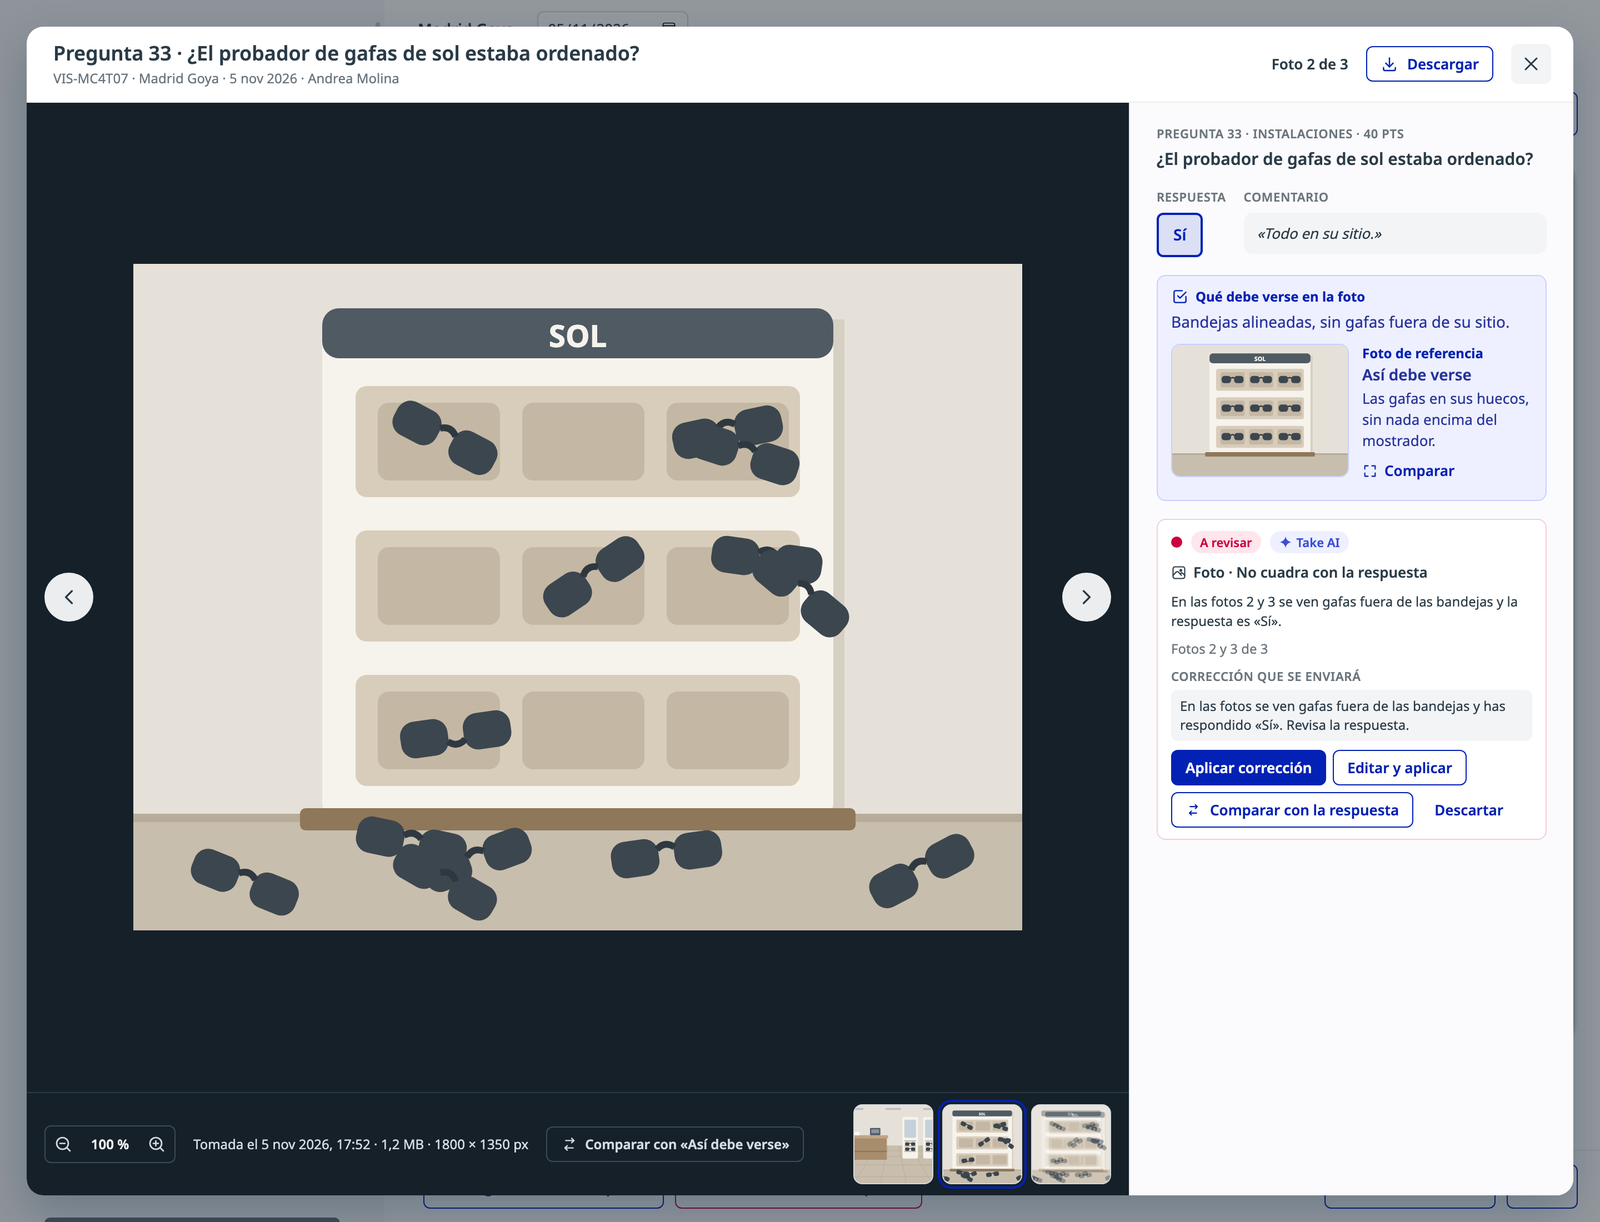This screenshot has height=1222, width=1600.
Task: Click the «Todo en su sitio.» comment field
Action: pos(1395,234)
